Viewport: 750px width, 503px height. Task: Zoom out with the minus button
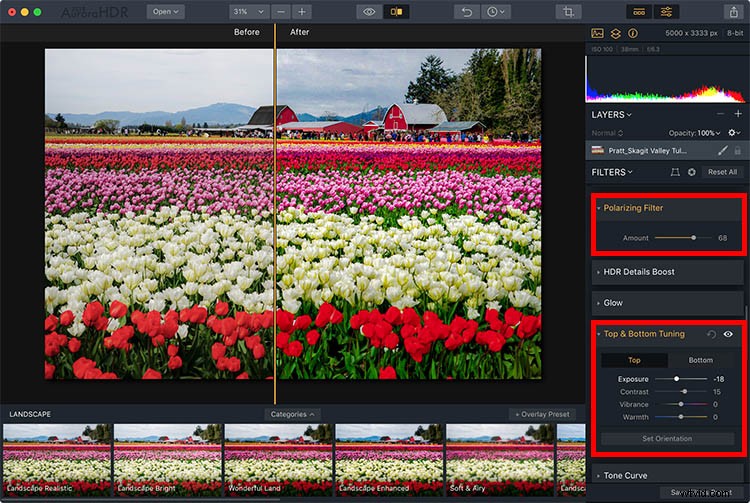click(281, 11)
